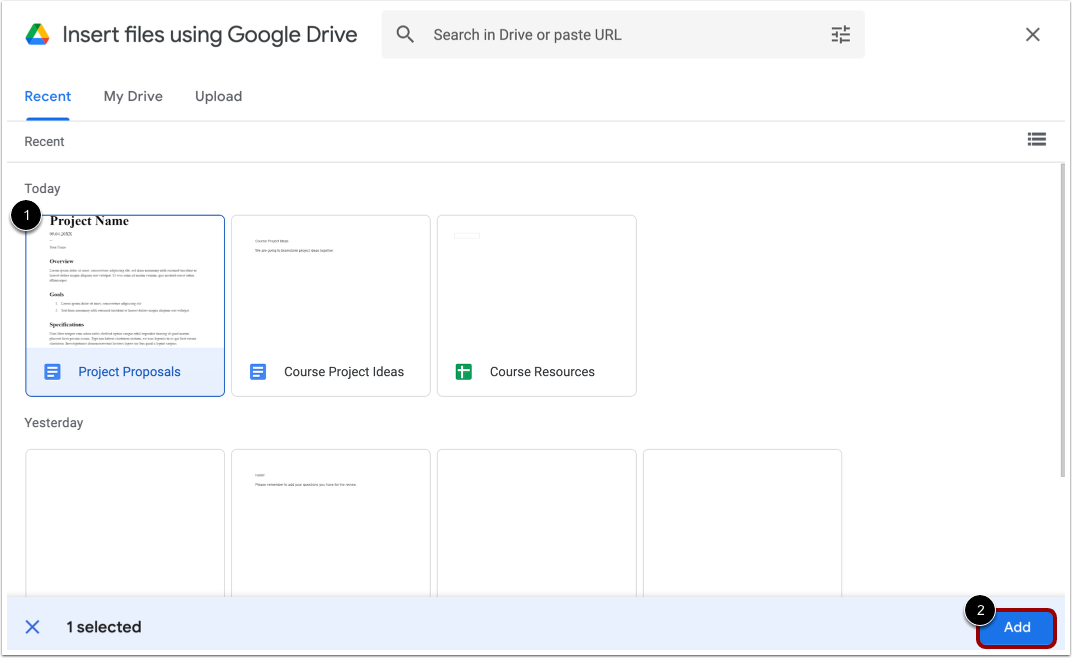Click the Course Resources green Sheets icon
The width and height of the screenshot is (1072, 658).
463,371
